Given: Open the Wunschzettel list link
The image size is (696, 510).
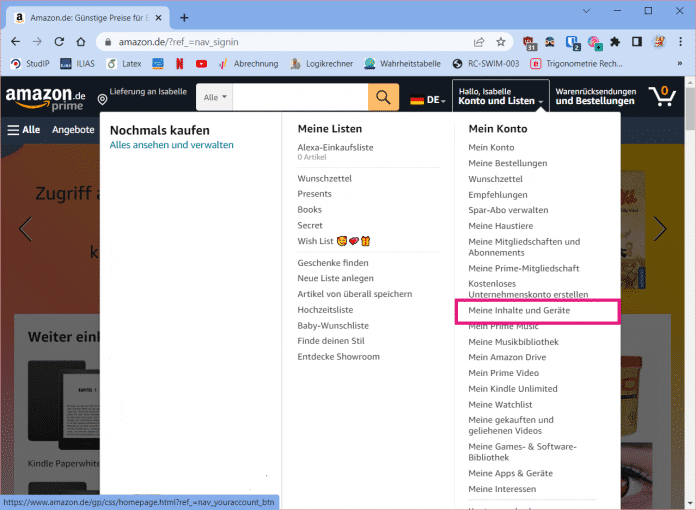Looking at the screenshot, I should point(324,178).
